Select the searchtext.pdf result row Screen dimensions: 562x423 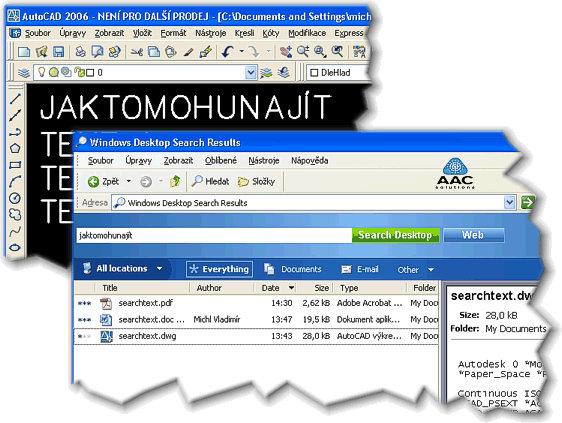coord(256,303)
